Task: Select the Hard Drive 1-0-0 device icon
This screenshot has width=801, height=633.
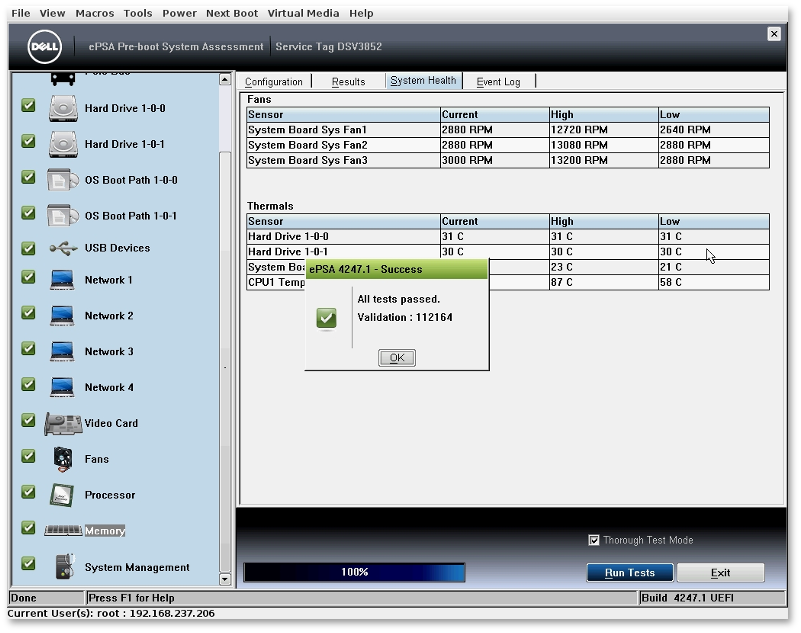Action: [63, 108]
